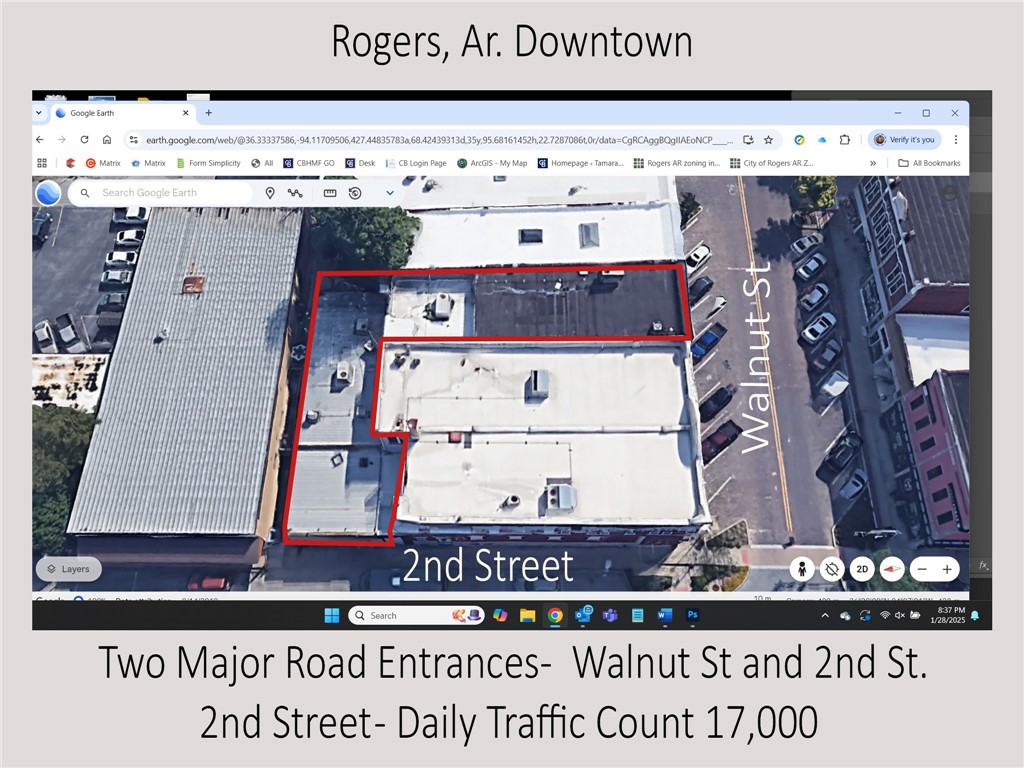Expand the hidden bookmarks overflow chevron
Image resolution: width=1024 pixels, height=768 pixels.
(x=873, y=163)
